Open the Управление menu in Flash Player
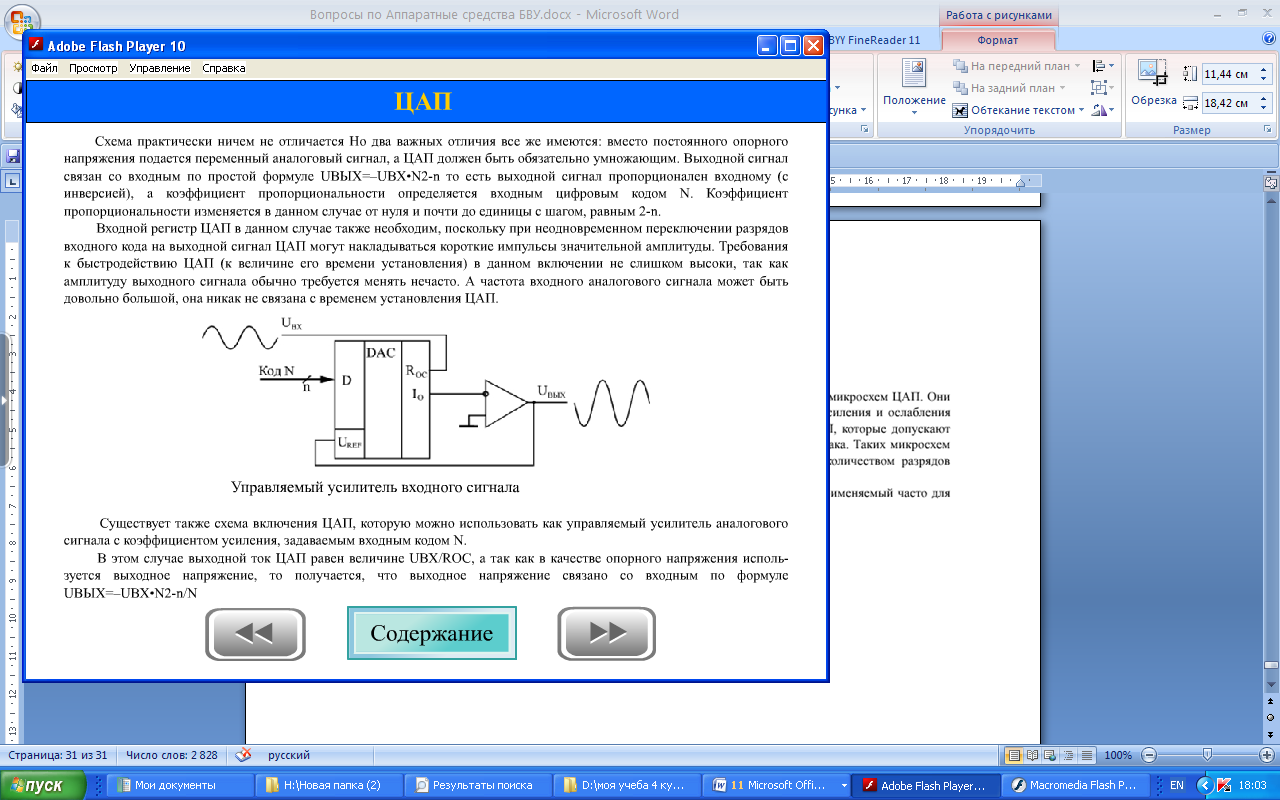The height and width of the screenshot is (800, 1280). tap(160, 69)
